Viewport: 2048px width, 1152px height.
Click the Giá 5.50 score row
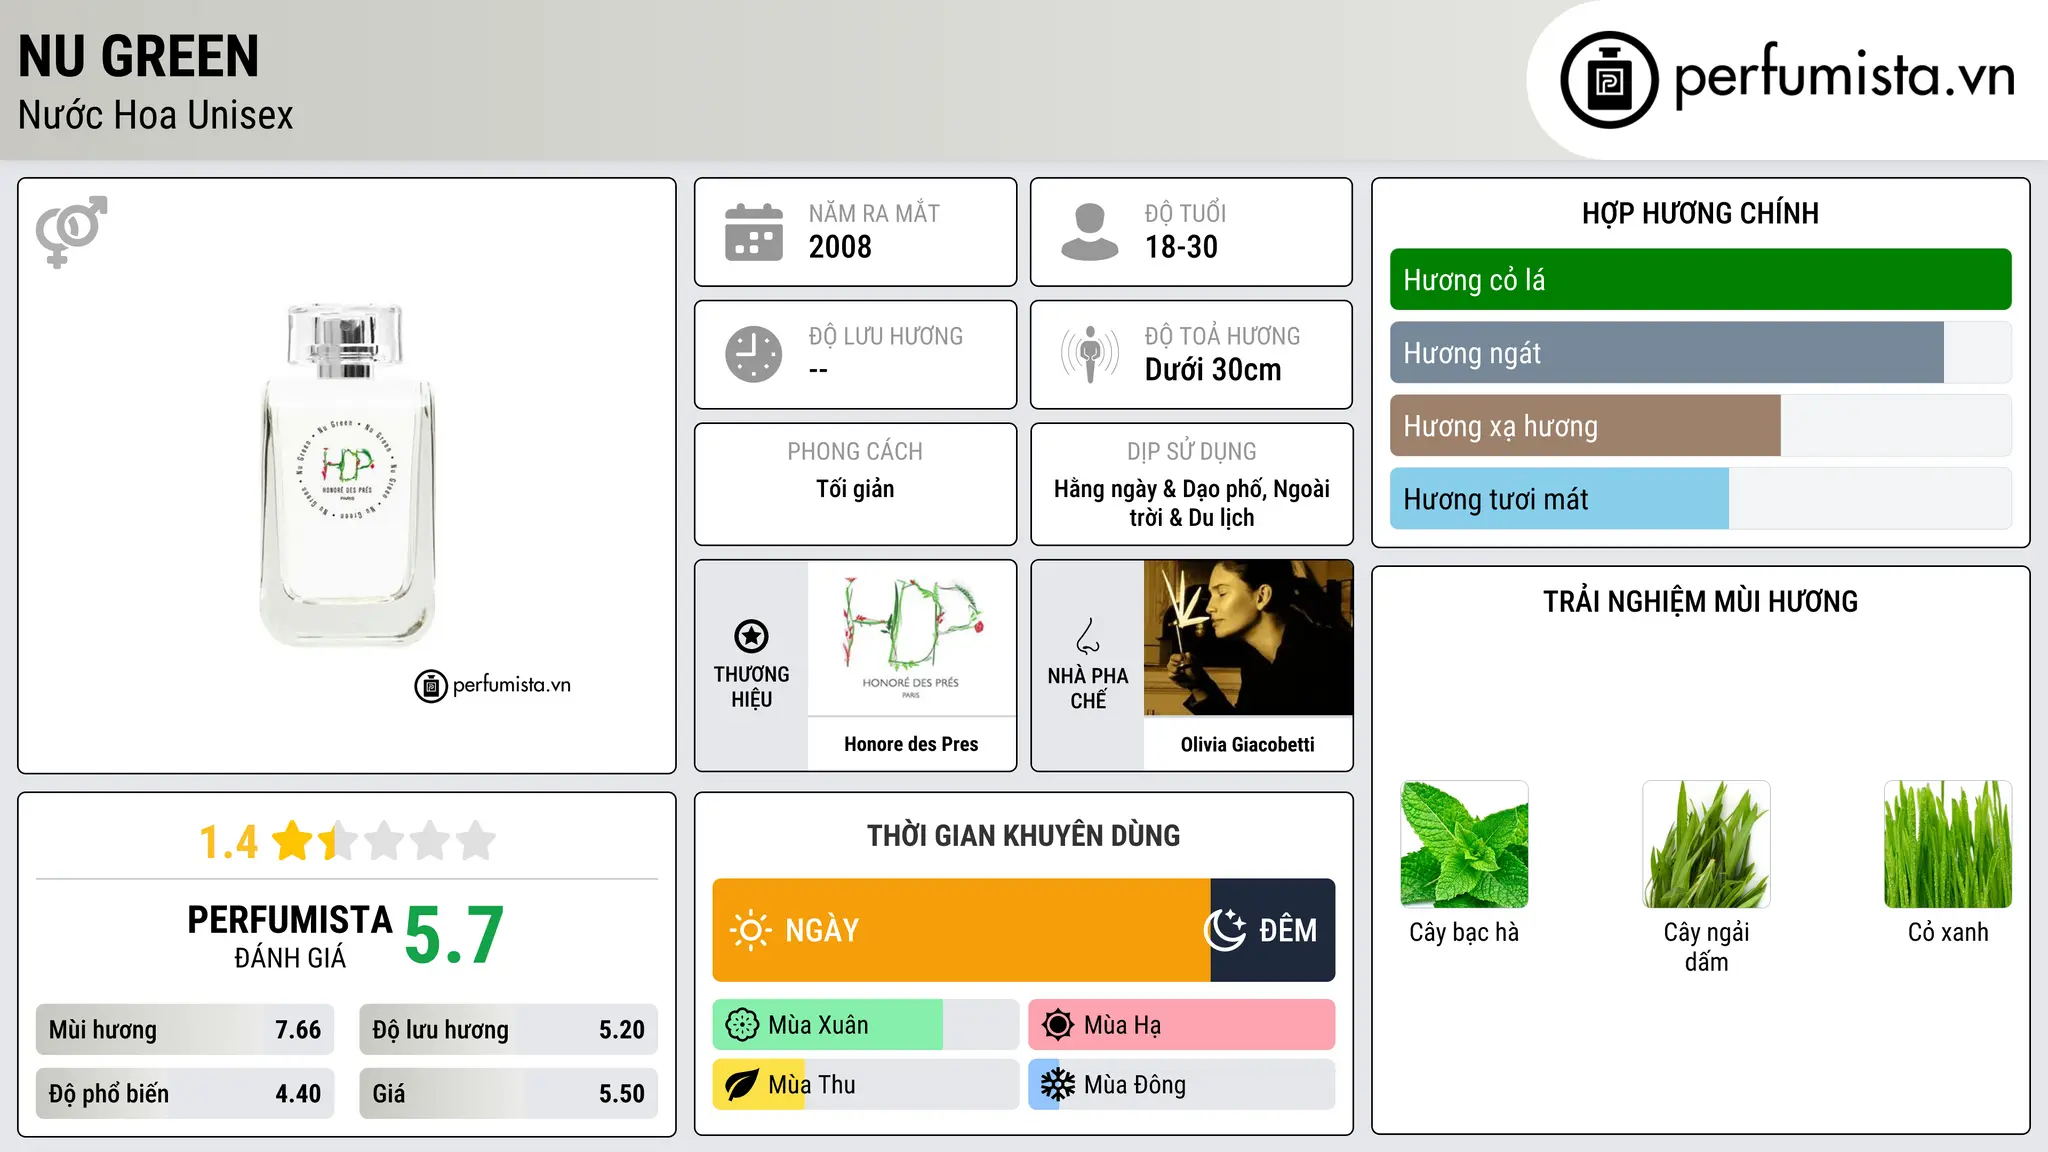[509, 1094]
